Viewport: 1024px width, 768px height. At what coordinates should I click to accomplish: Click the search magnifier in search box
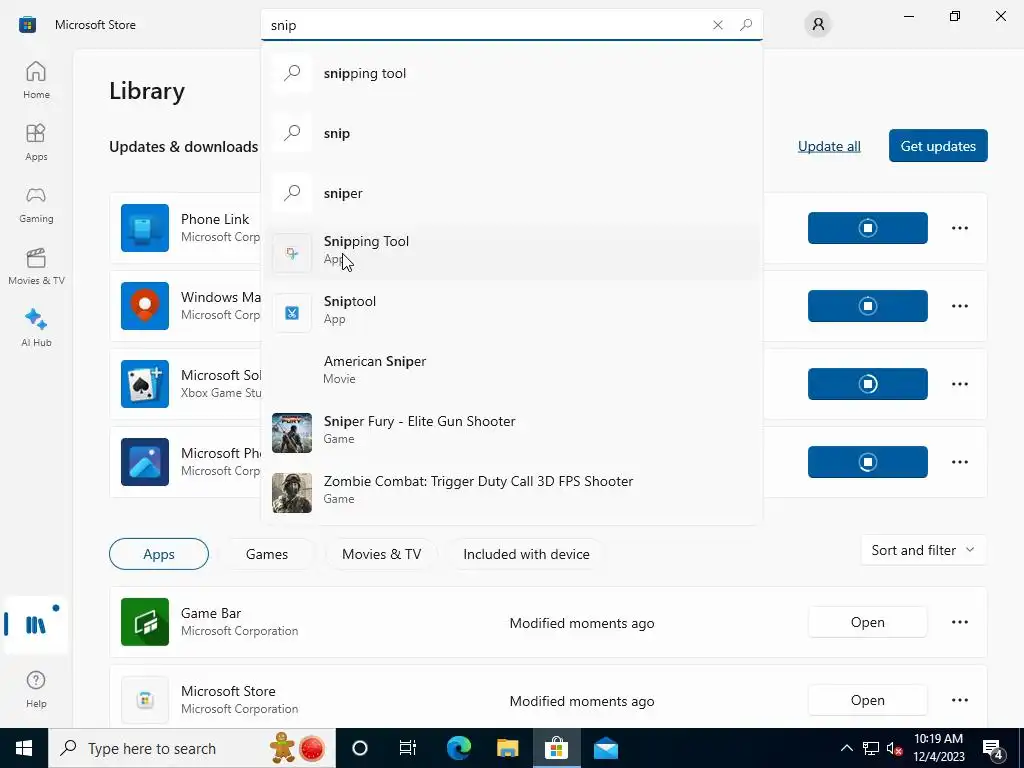pyautogui.click(x=746, y=25)
